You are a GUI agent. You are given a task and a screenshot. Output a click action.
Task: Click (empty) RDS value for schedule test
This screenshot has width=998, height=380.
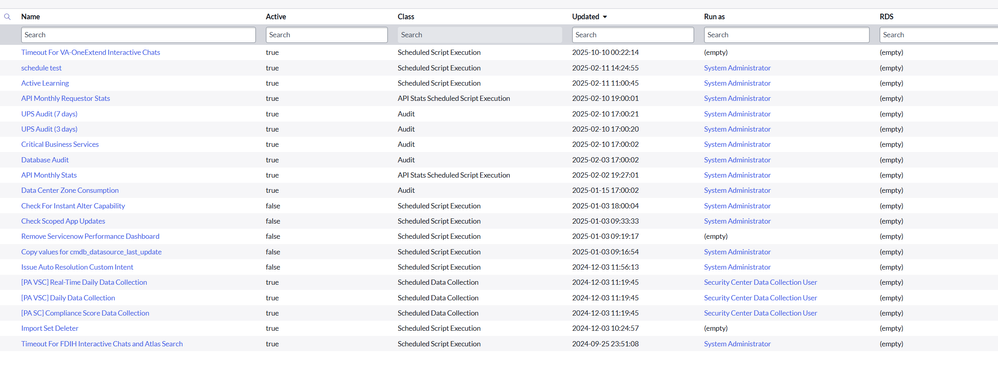pyautogui.click(x=891, y=68)
